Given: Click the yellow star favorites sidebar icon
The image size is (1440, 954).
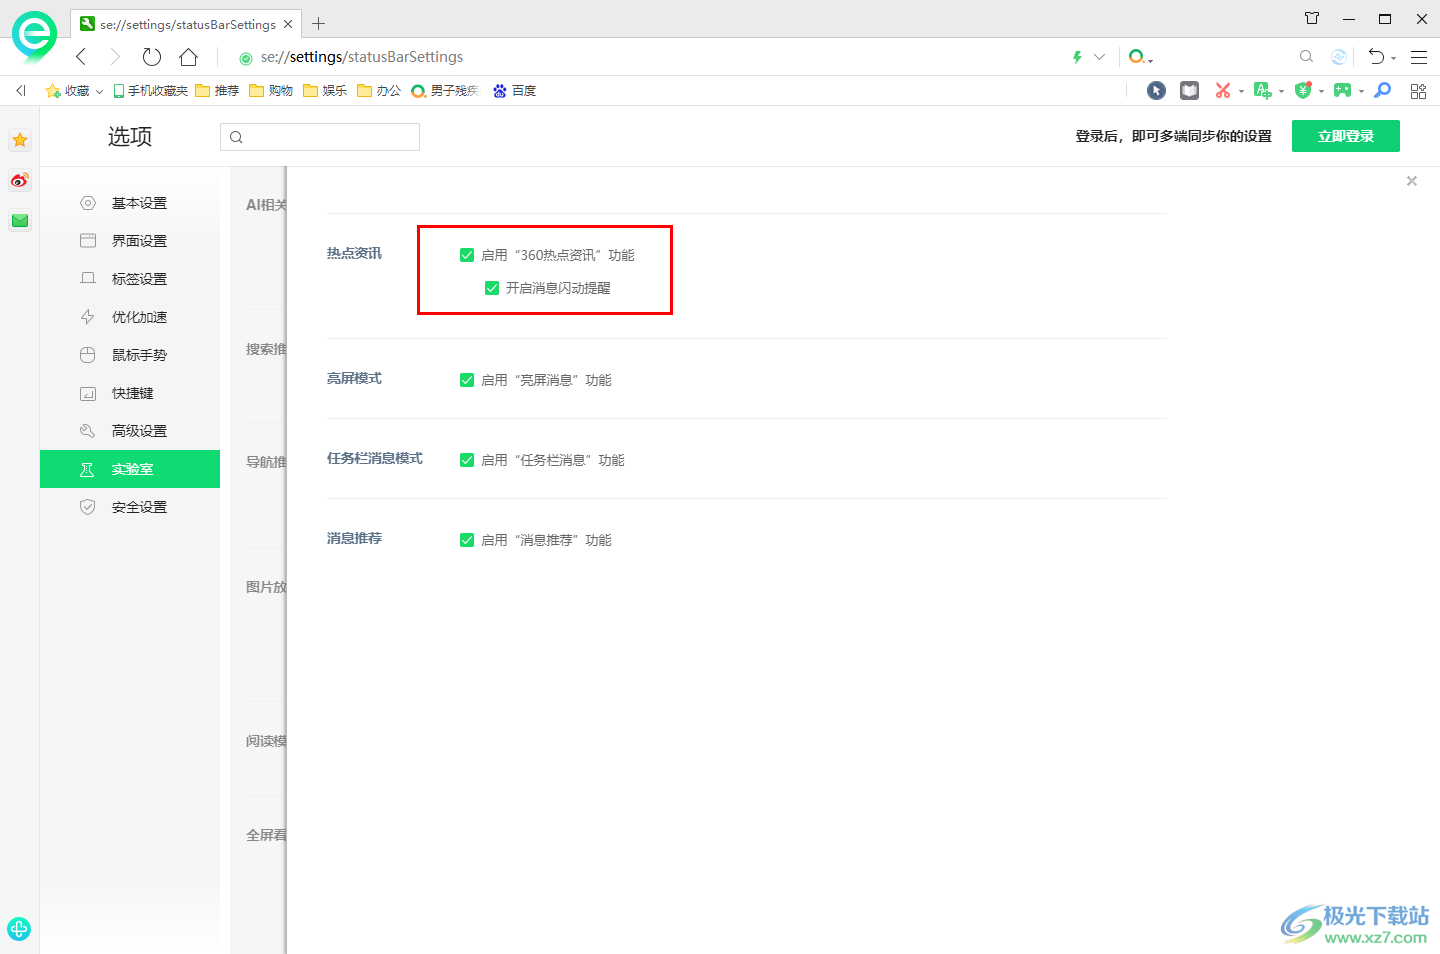Looking at the screenshot, I should (20, 140).
